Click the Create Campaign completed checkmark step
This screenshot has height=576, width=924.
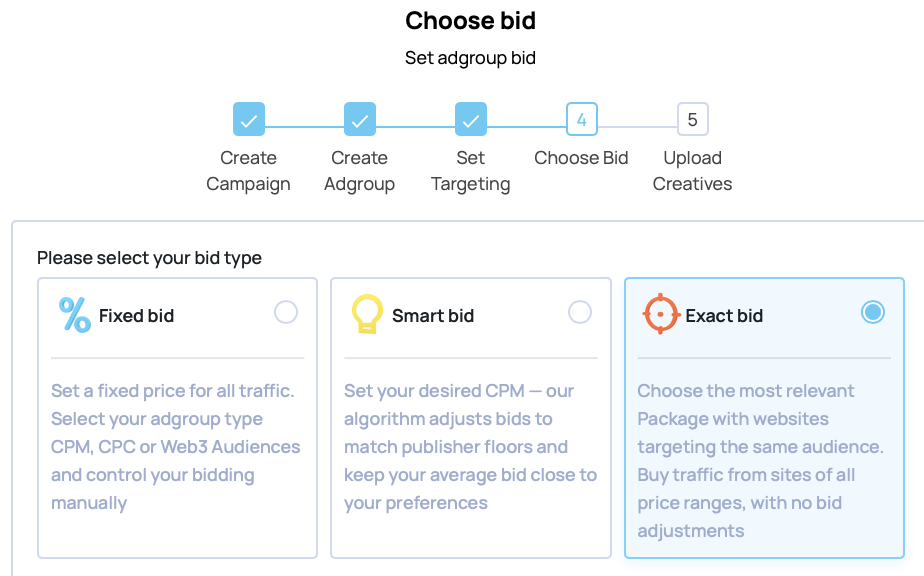pos(249,120)
